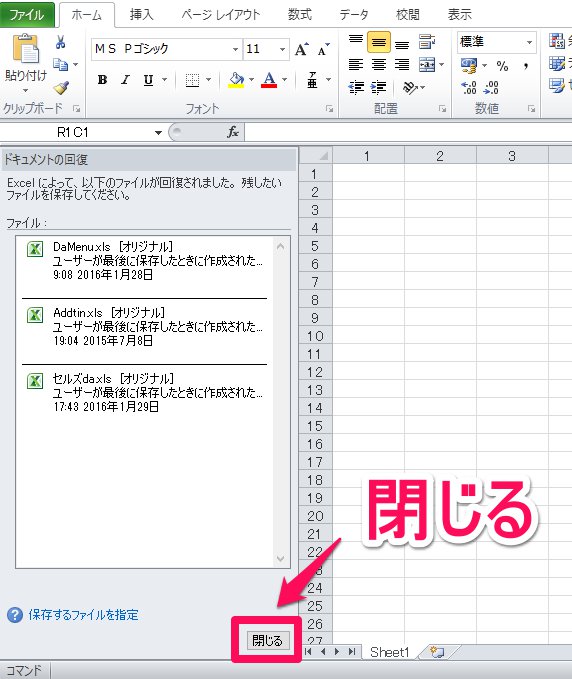The width and height of the screenshot is (572, 679).
Task: Click column header 2
Action: point(440,156)
